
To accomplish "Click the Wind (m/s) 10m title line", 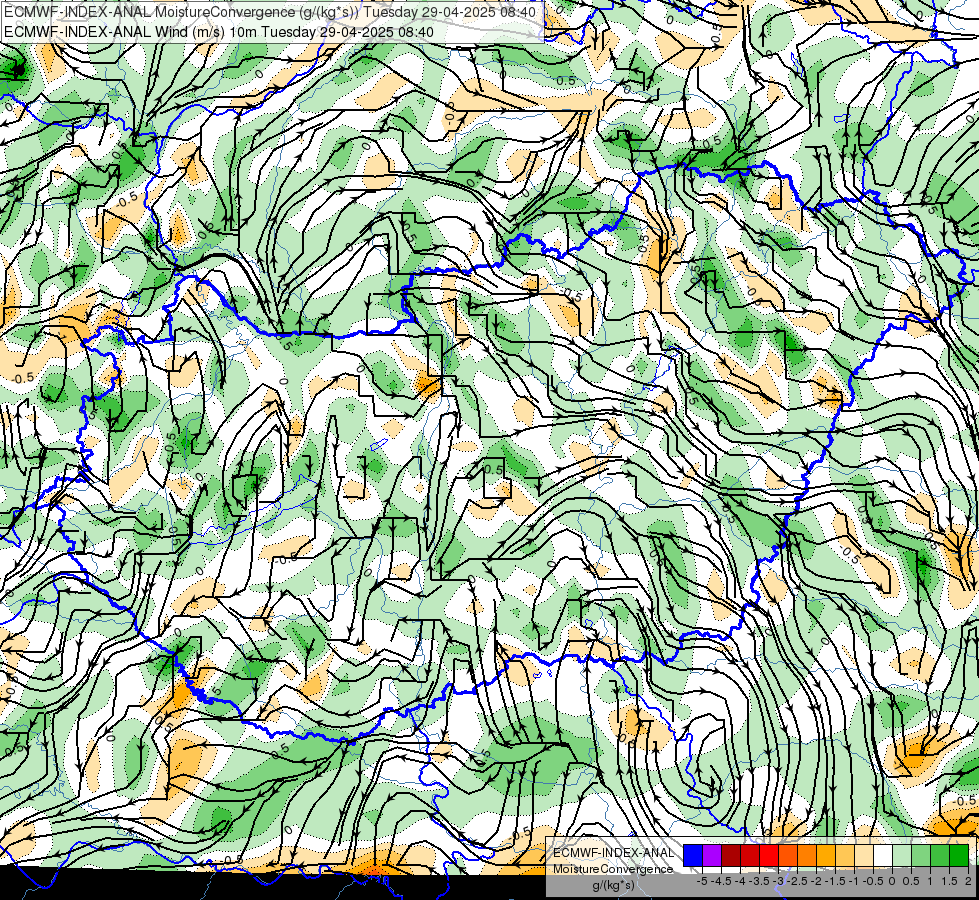I will 219,32.
